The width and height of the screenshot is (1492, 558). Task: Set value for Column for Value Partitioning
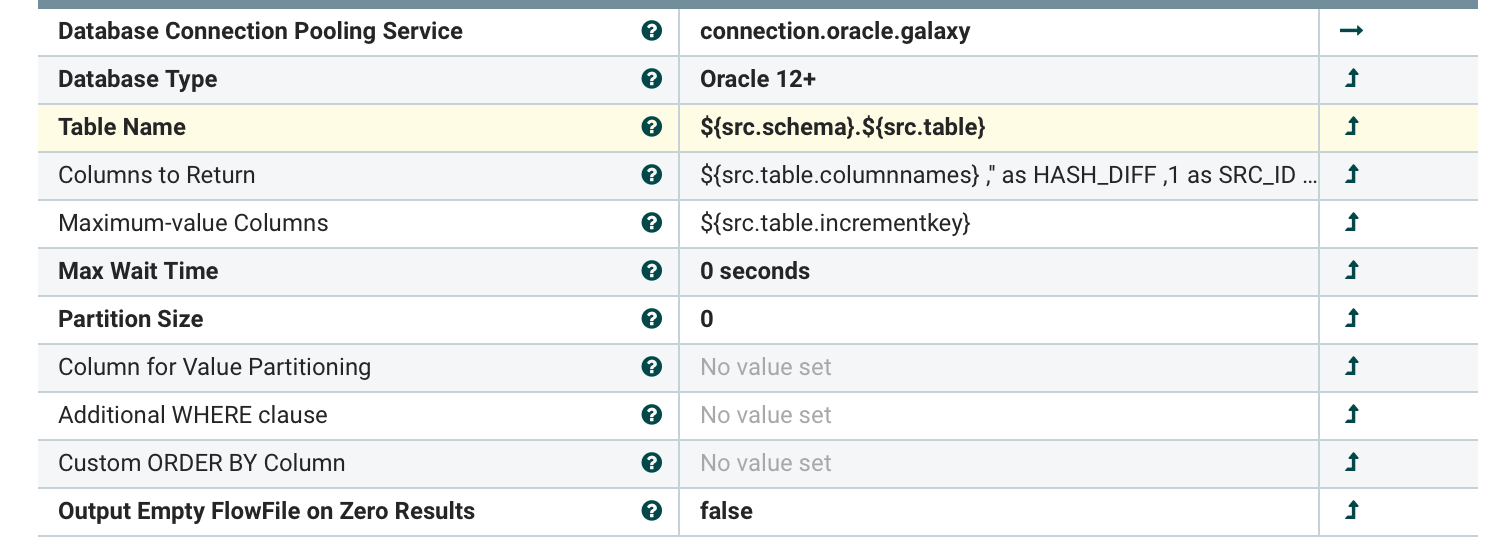pos(999,367)
